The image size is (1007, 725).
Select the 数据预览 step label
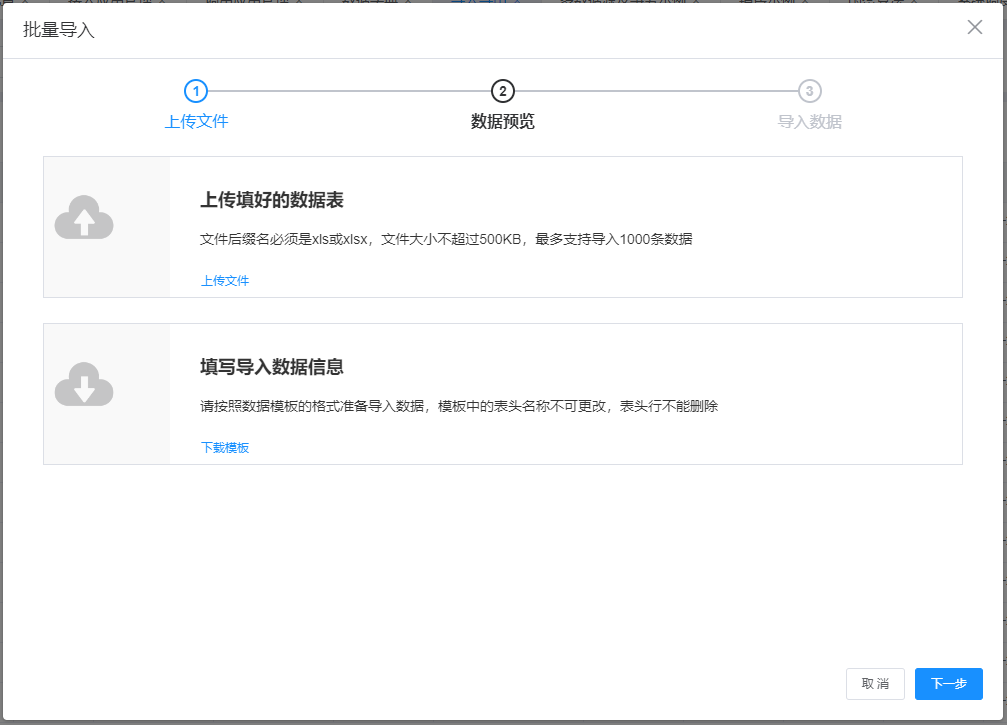[x=503, y=121]
